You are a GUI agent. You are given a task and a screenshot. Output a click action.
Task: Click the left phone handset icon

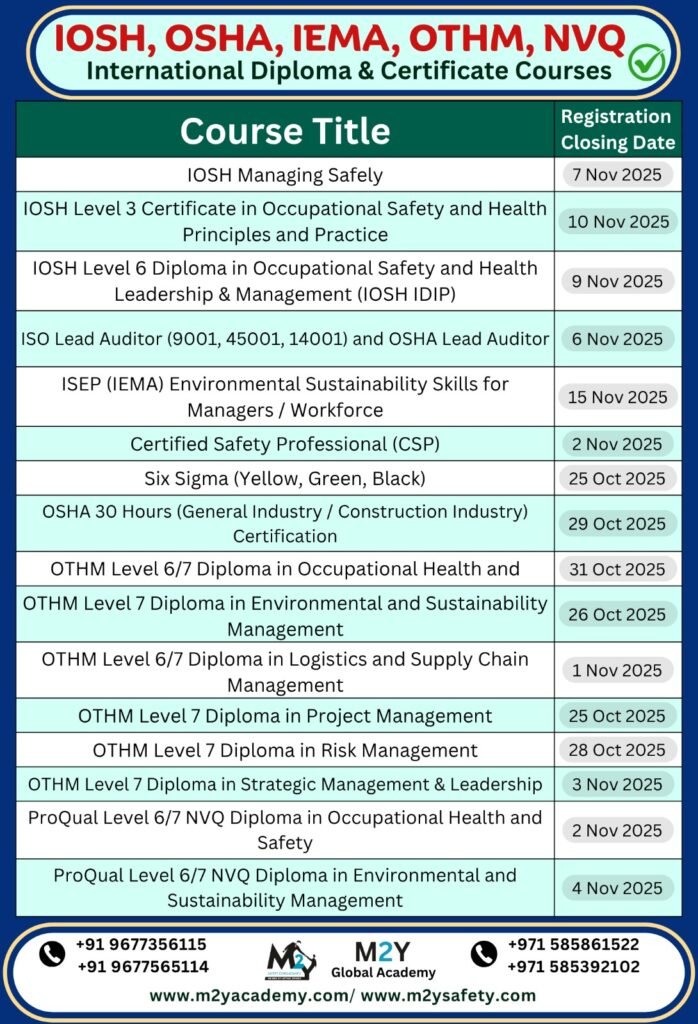(52, 955)
